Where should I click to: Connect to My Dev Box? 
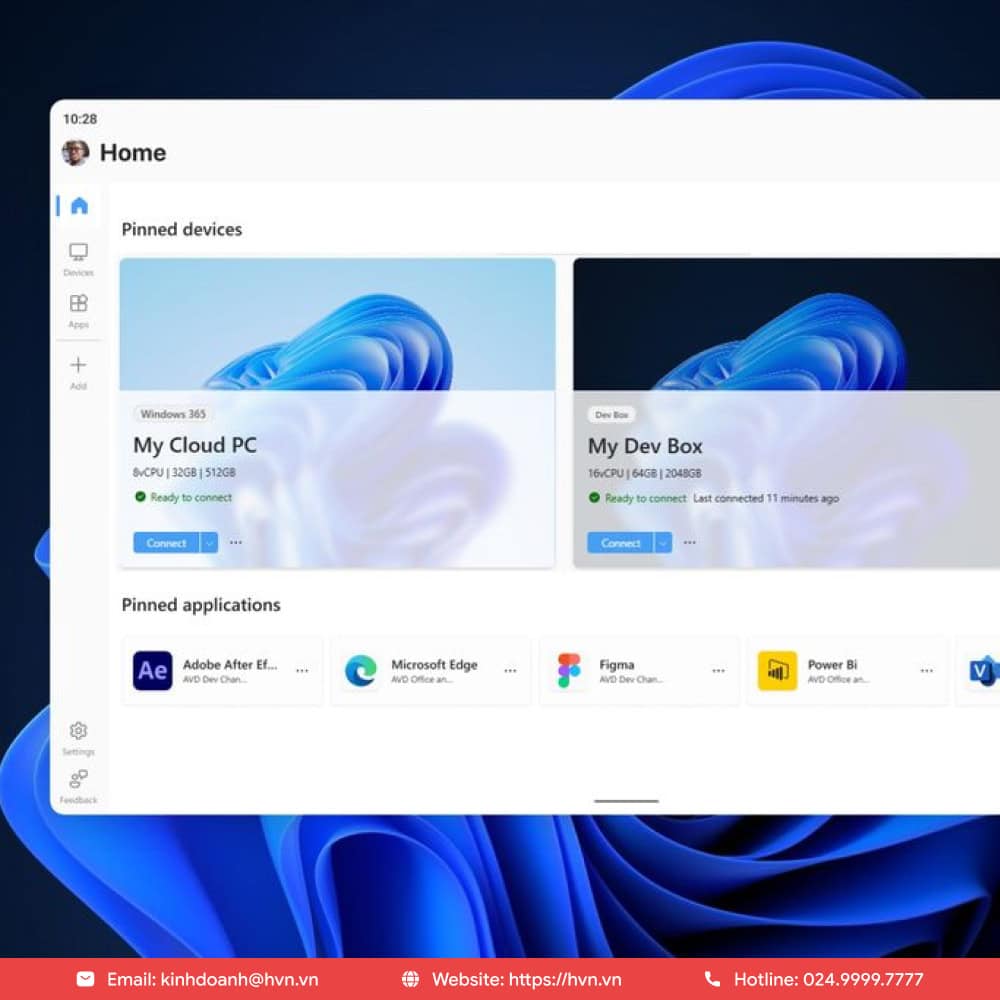coord(620,543)
